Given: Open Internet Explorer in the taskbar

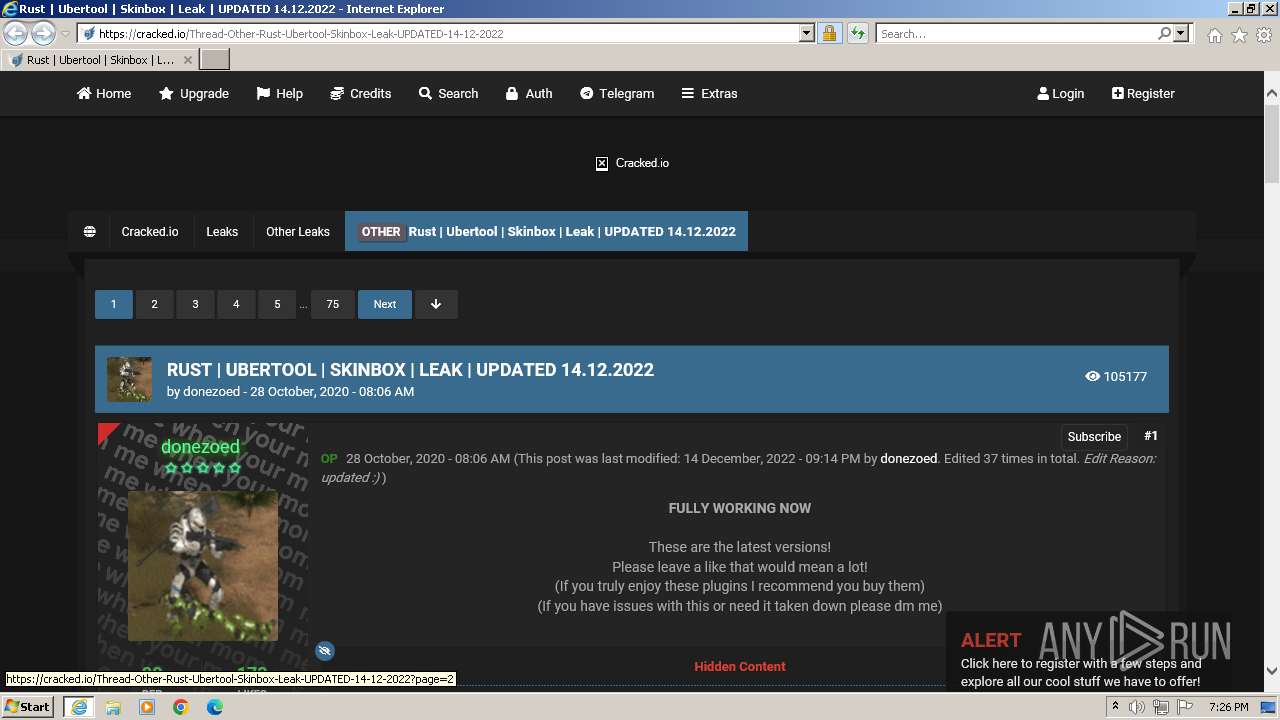Looking at the screenshot, I should [78, 707].
